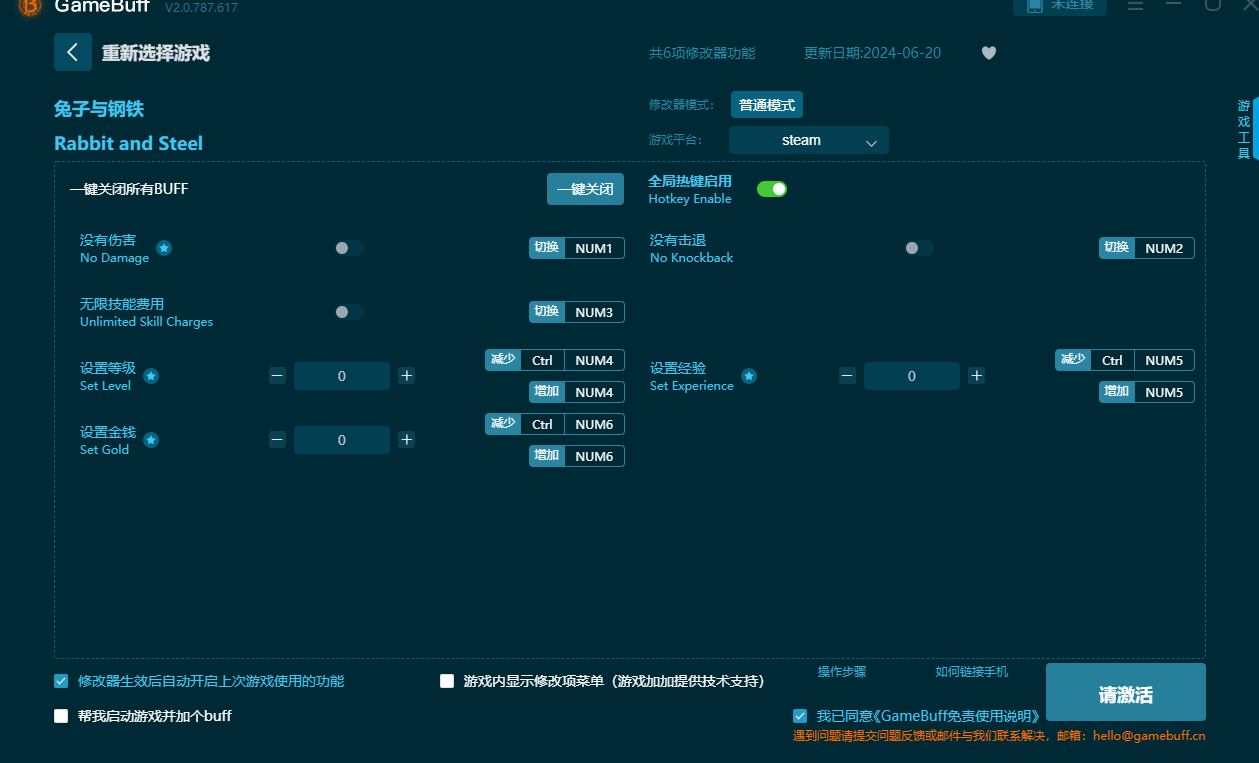Click the Set Experience value field
This screenshot has height=763, width=1259.
(x=912, y=376)
